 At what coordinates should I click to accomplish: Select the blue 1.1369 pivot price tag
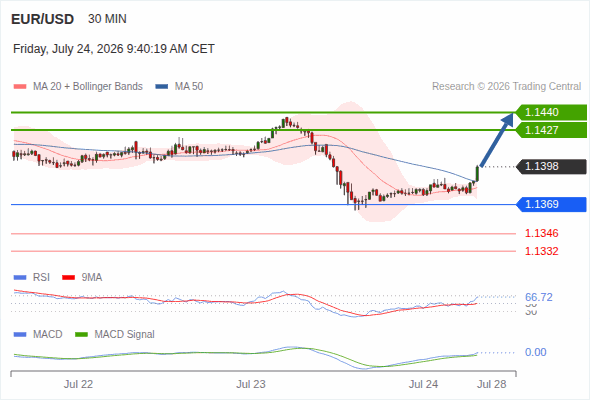[x=551, y=204]
